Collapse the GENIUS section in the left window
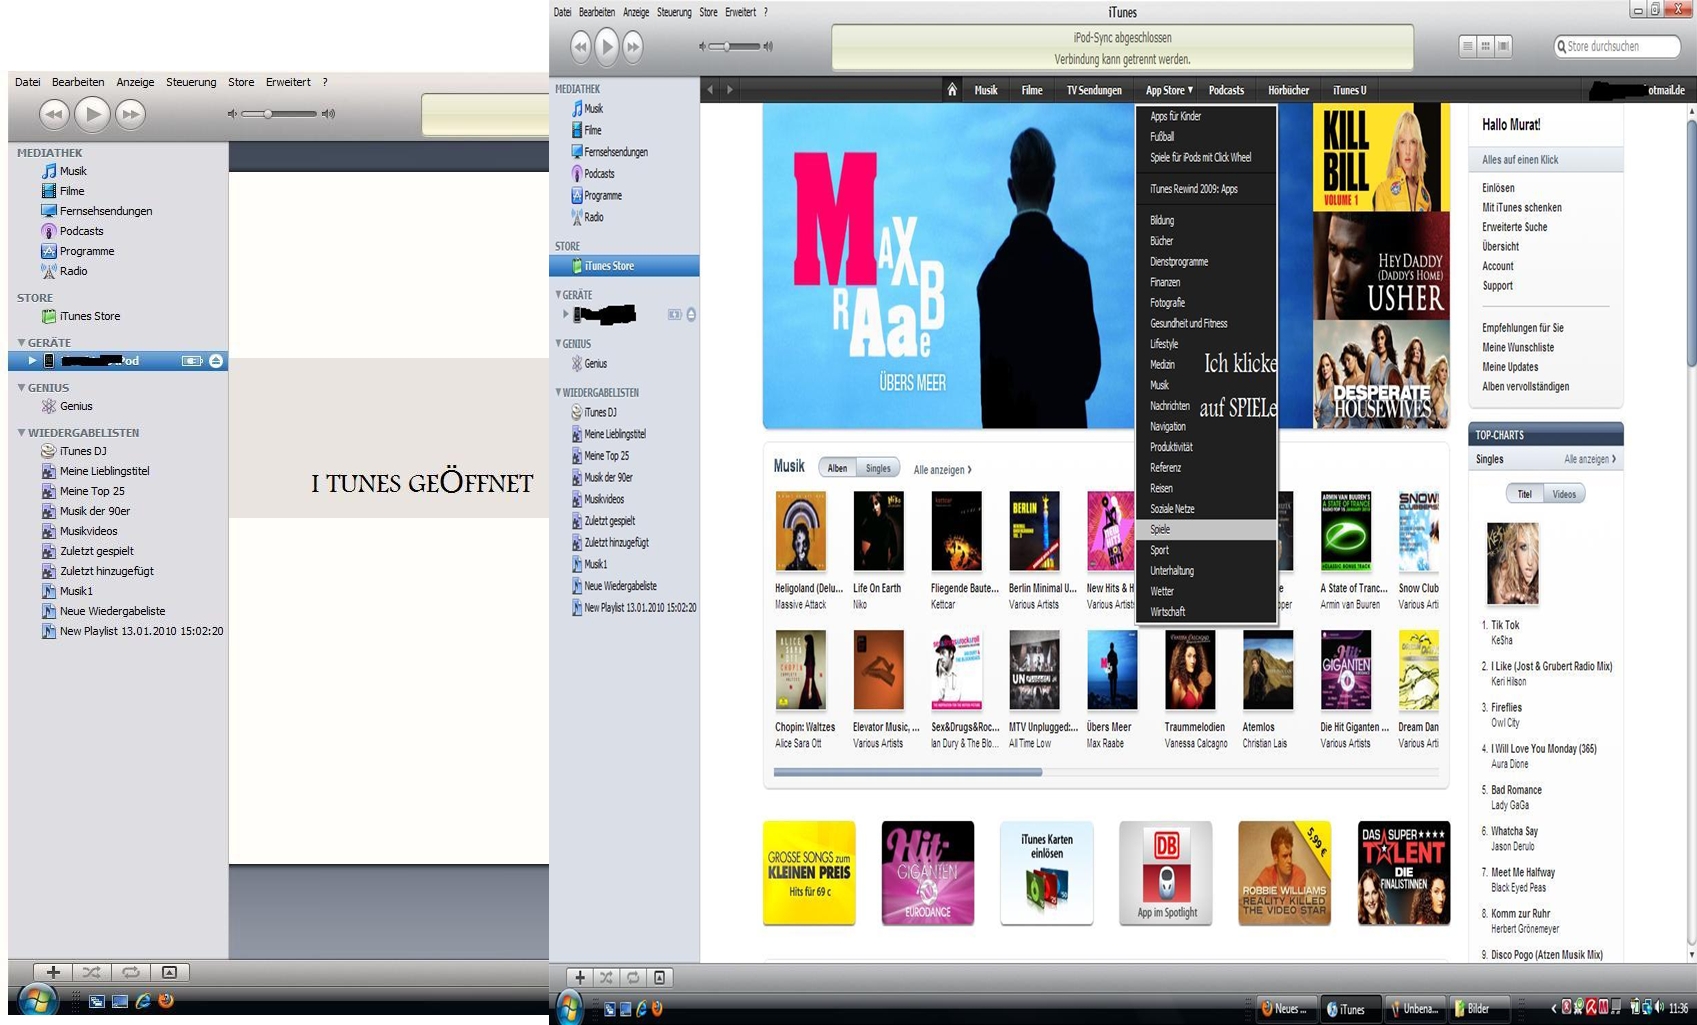Screen dimensions: 1697x1025 21,388
